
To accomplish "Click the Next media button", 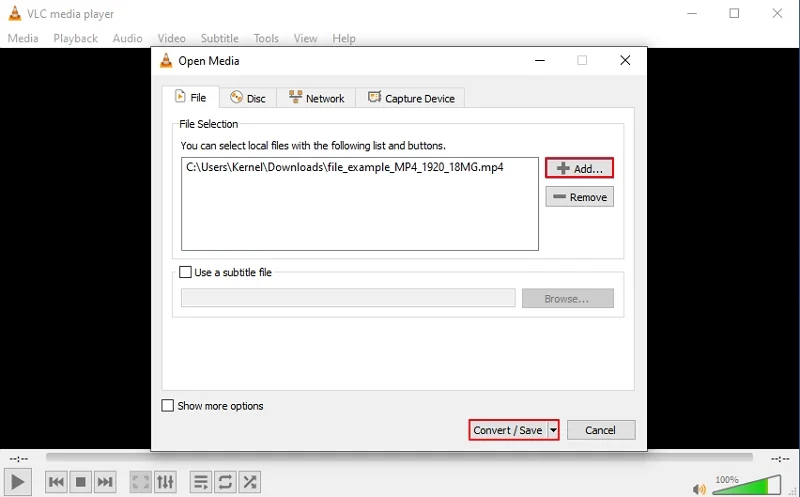I will point(105,482).
